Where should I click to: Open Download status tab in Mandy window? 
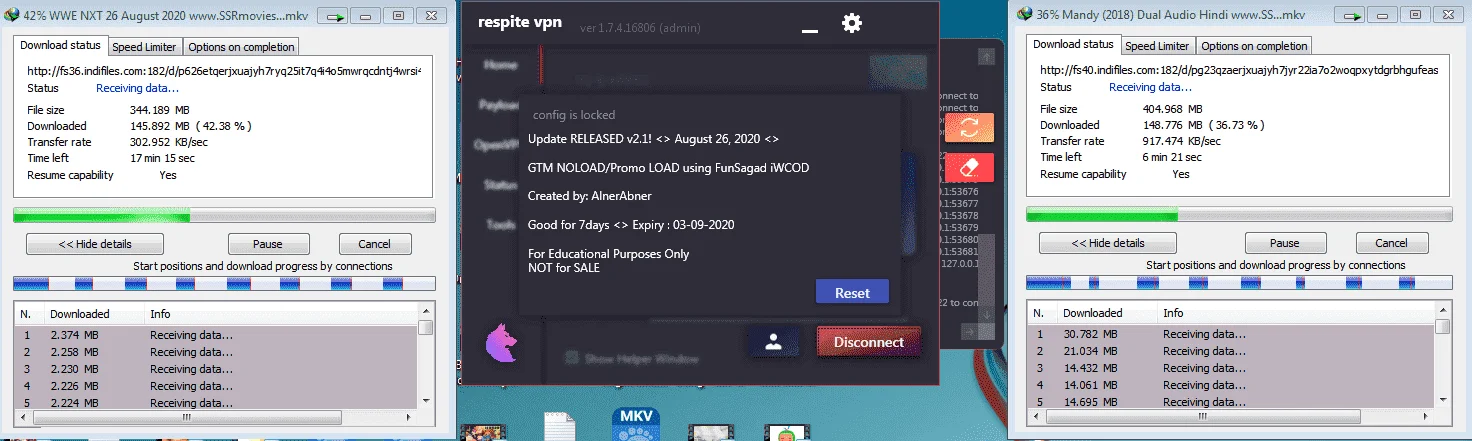pyautogui.click(x=1073, y=44)
